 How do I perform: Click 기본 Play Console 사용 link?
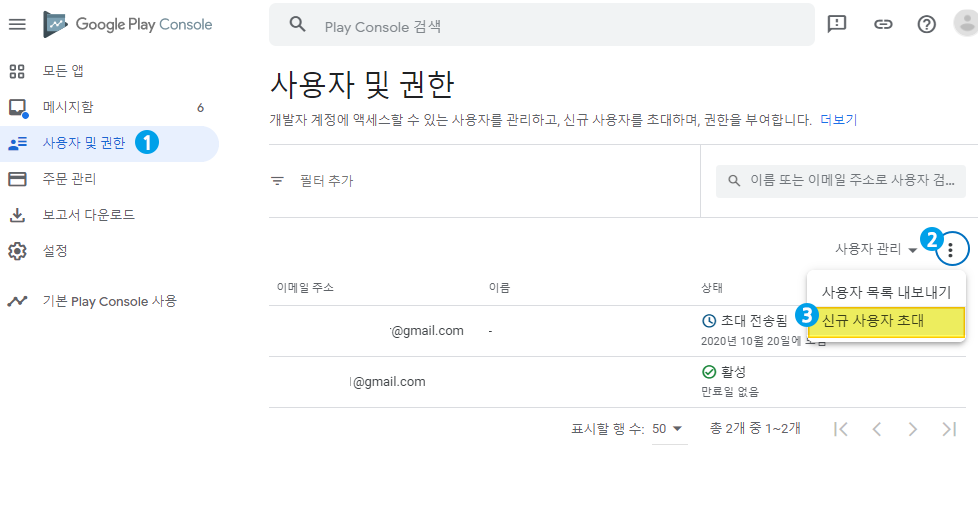pyautogui.click(x=109, y=301)
